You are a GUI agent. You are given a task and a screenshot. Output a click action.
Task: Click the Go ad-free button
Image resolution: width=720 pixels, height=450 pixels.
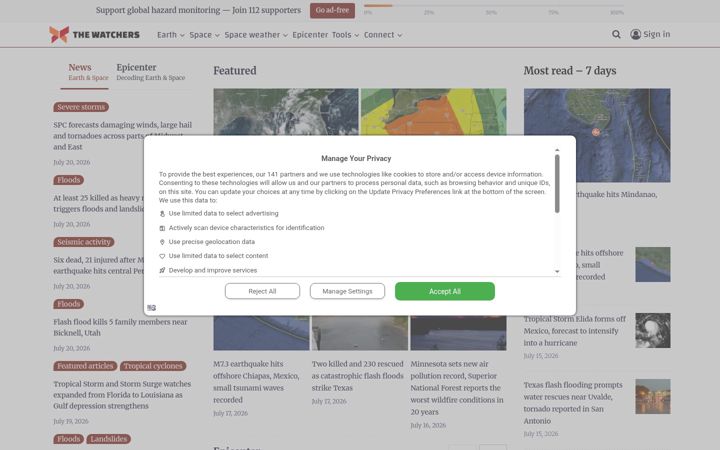point(332,10)
